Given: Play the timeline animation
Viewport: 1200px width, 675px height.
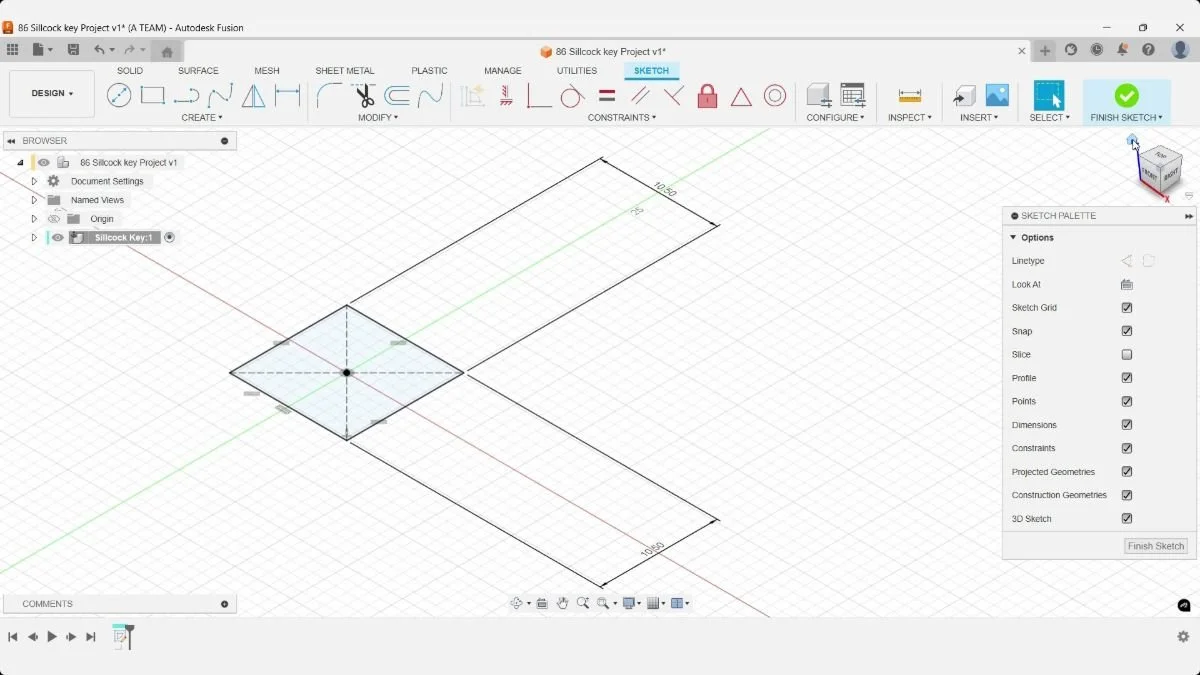Looking at the screenshot, I should tap(52, 637).
